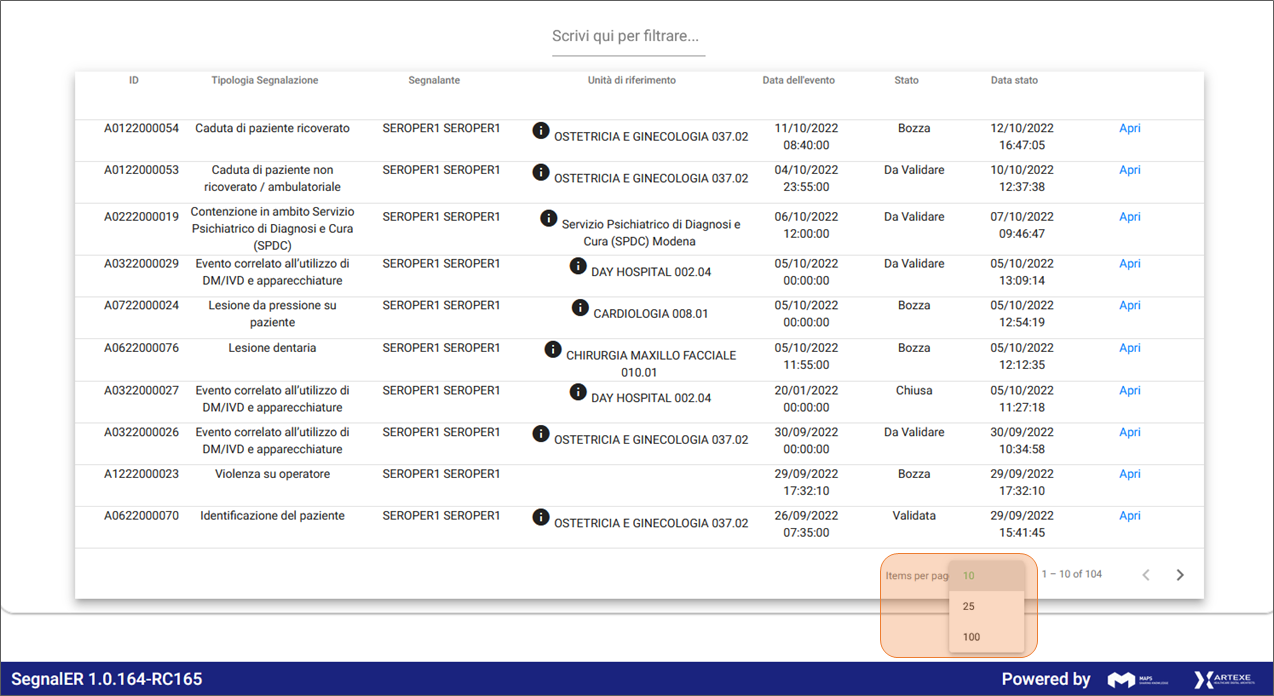Viewport: 1274px width, 696px height.
Task: Click info icon next to CARDIOLOGIA 008.01
Action: point(580,307)
